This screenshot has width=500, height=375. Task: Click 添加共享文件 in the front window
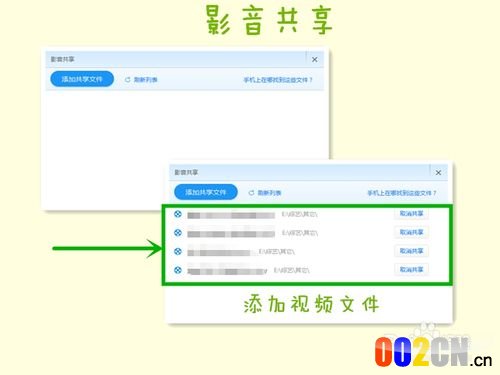pyautogui.click(x=206, y=192)
